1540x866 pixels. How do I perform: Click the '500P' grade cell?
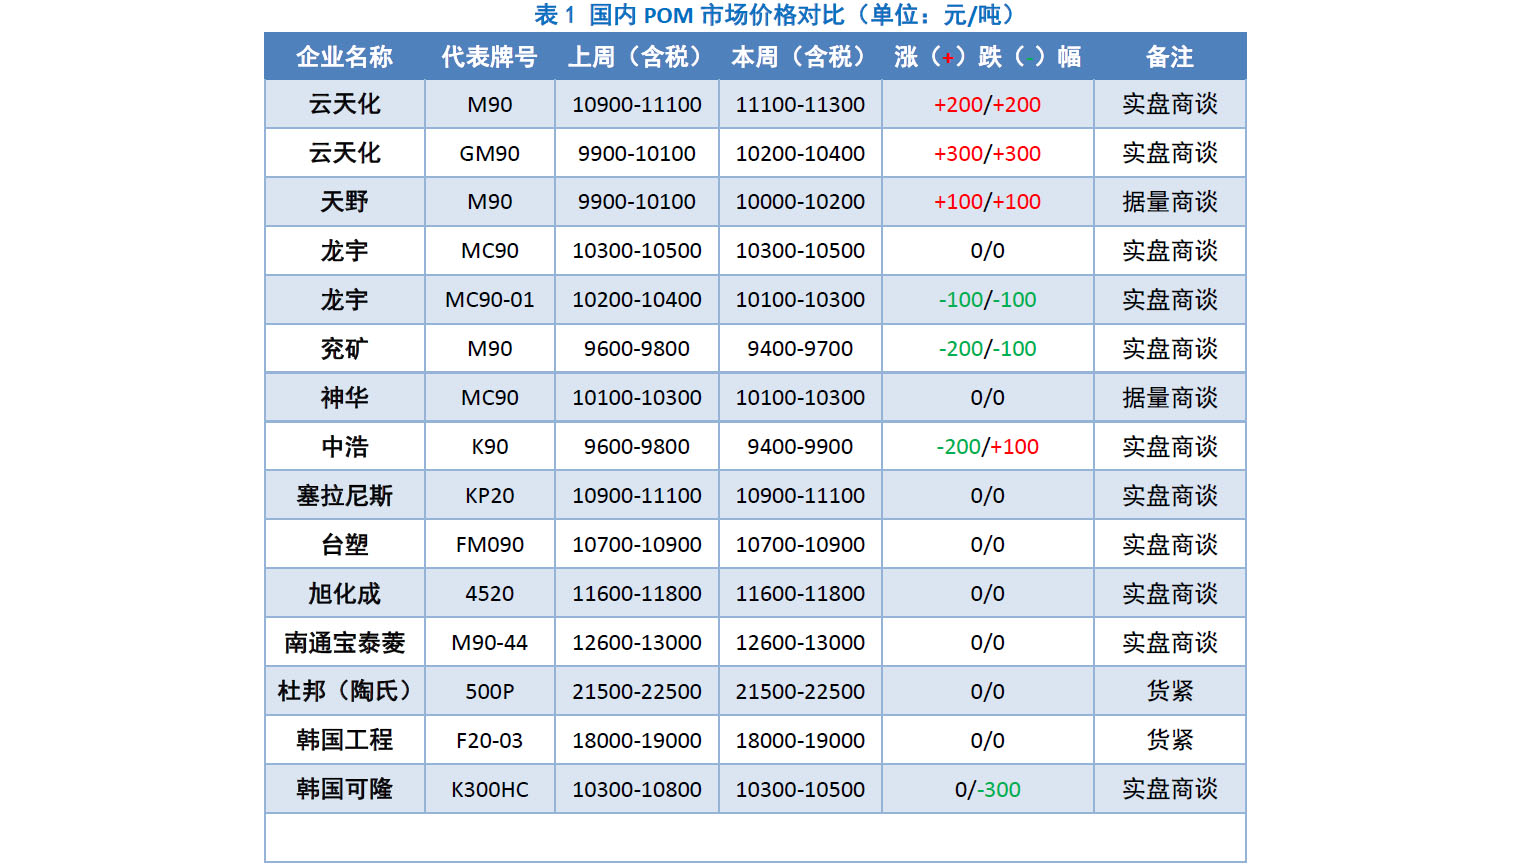(490, 692)
